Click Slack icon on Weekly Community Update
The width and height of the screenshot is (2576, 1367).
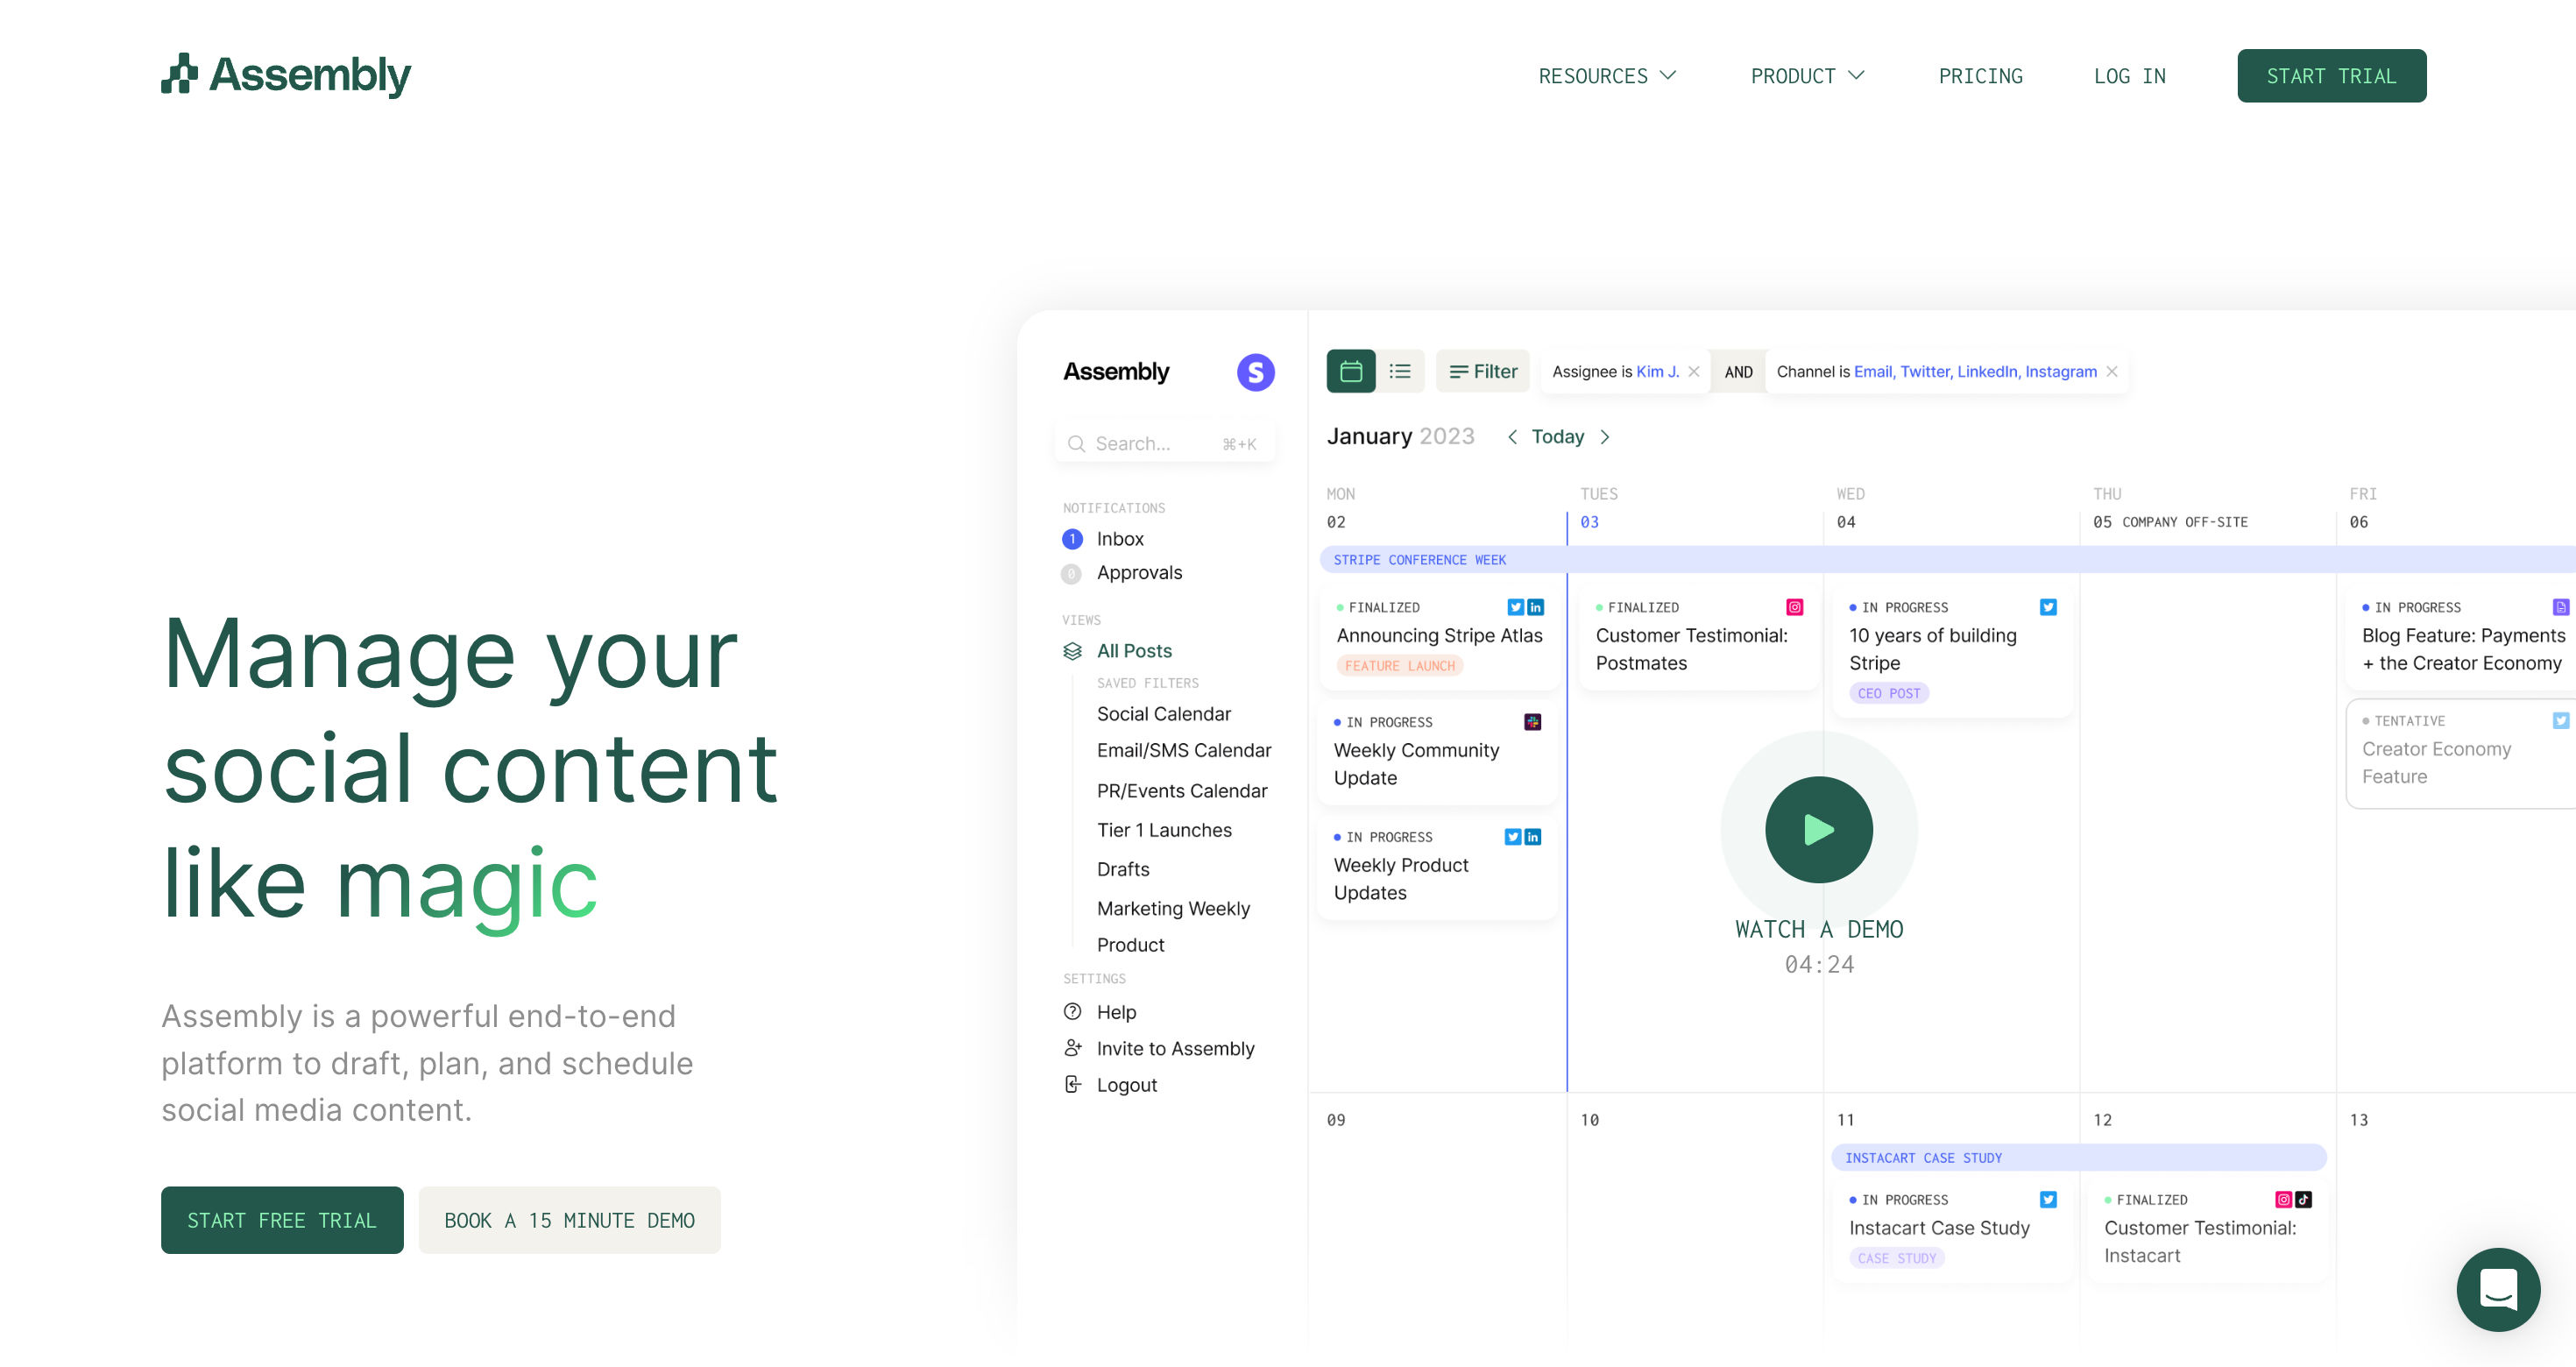(1532, 722)
